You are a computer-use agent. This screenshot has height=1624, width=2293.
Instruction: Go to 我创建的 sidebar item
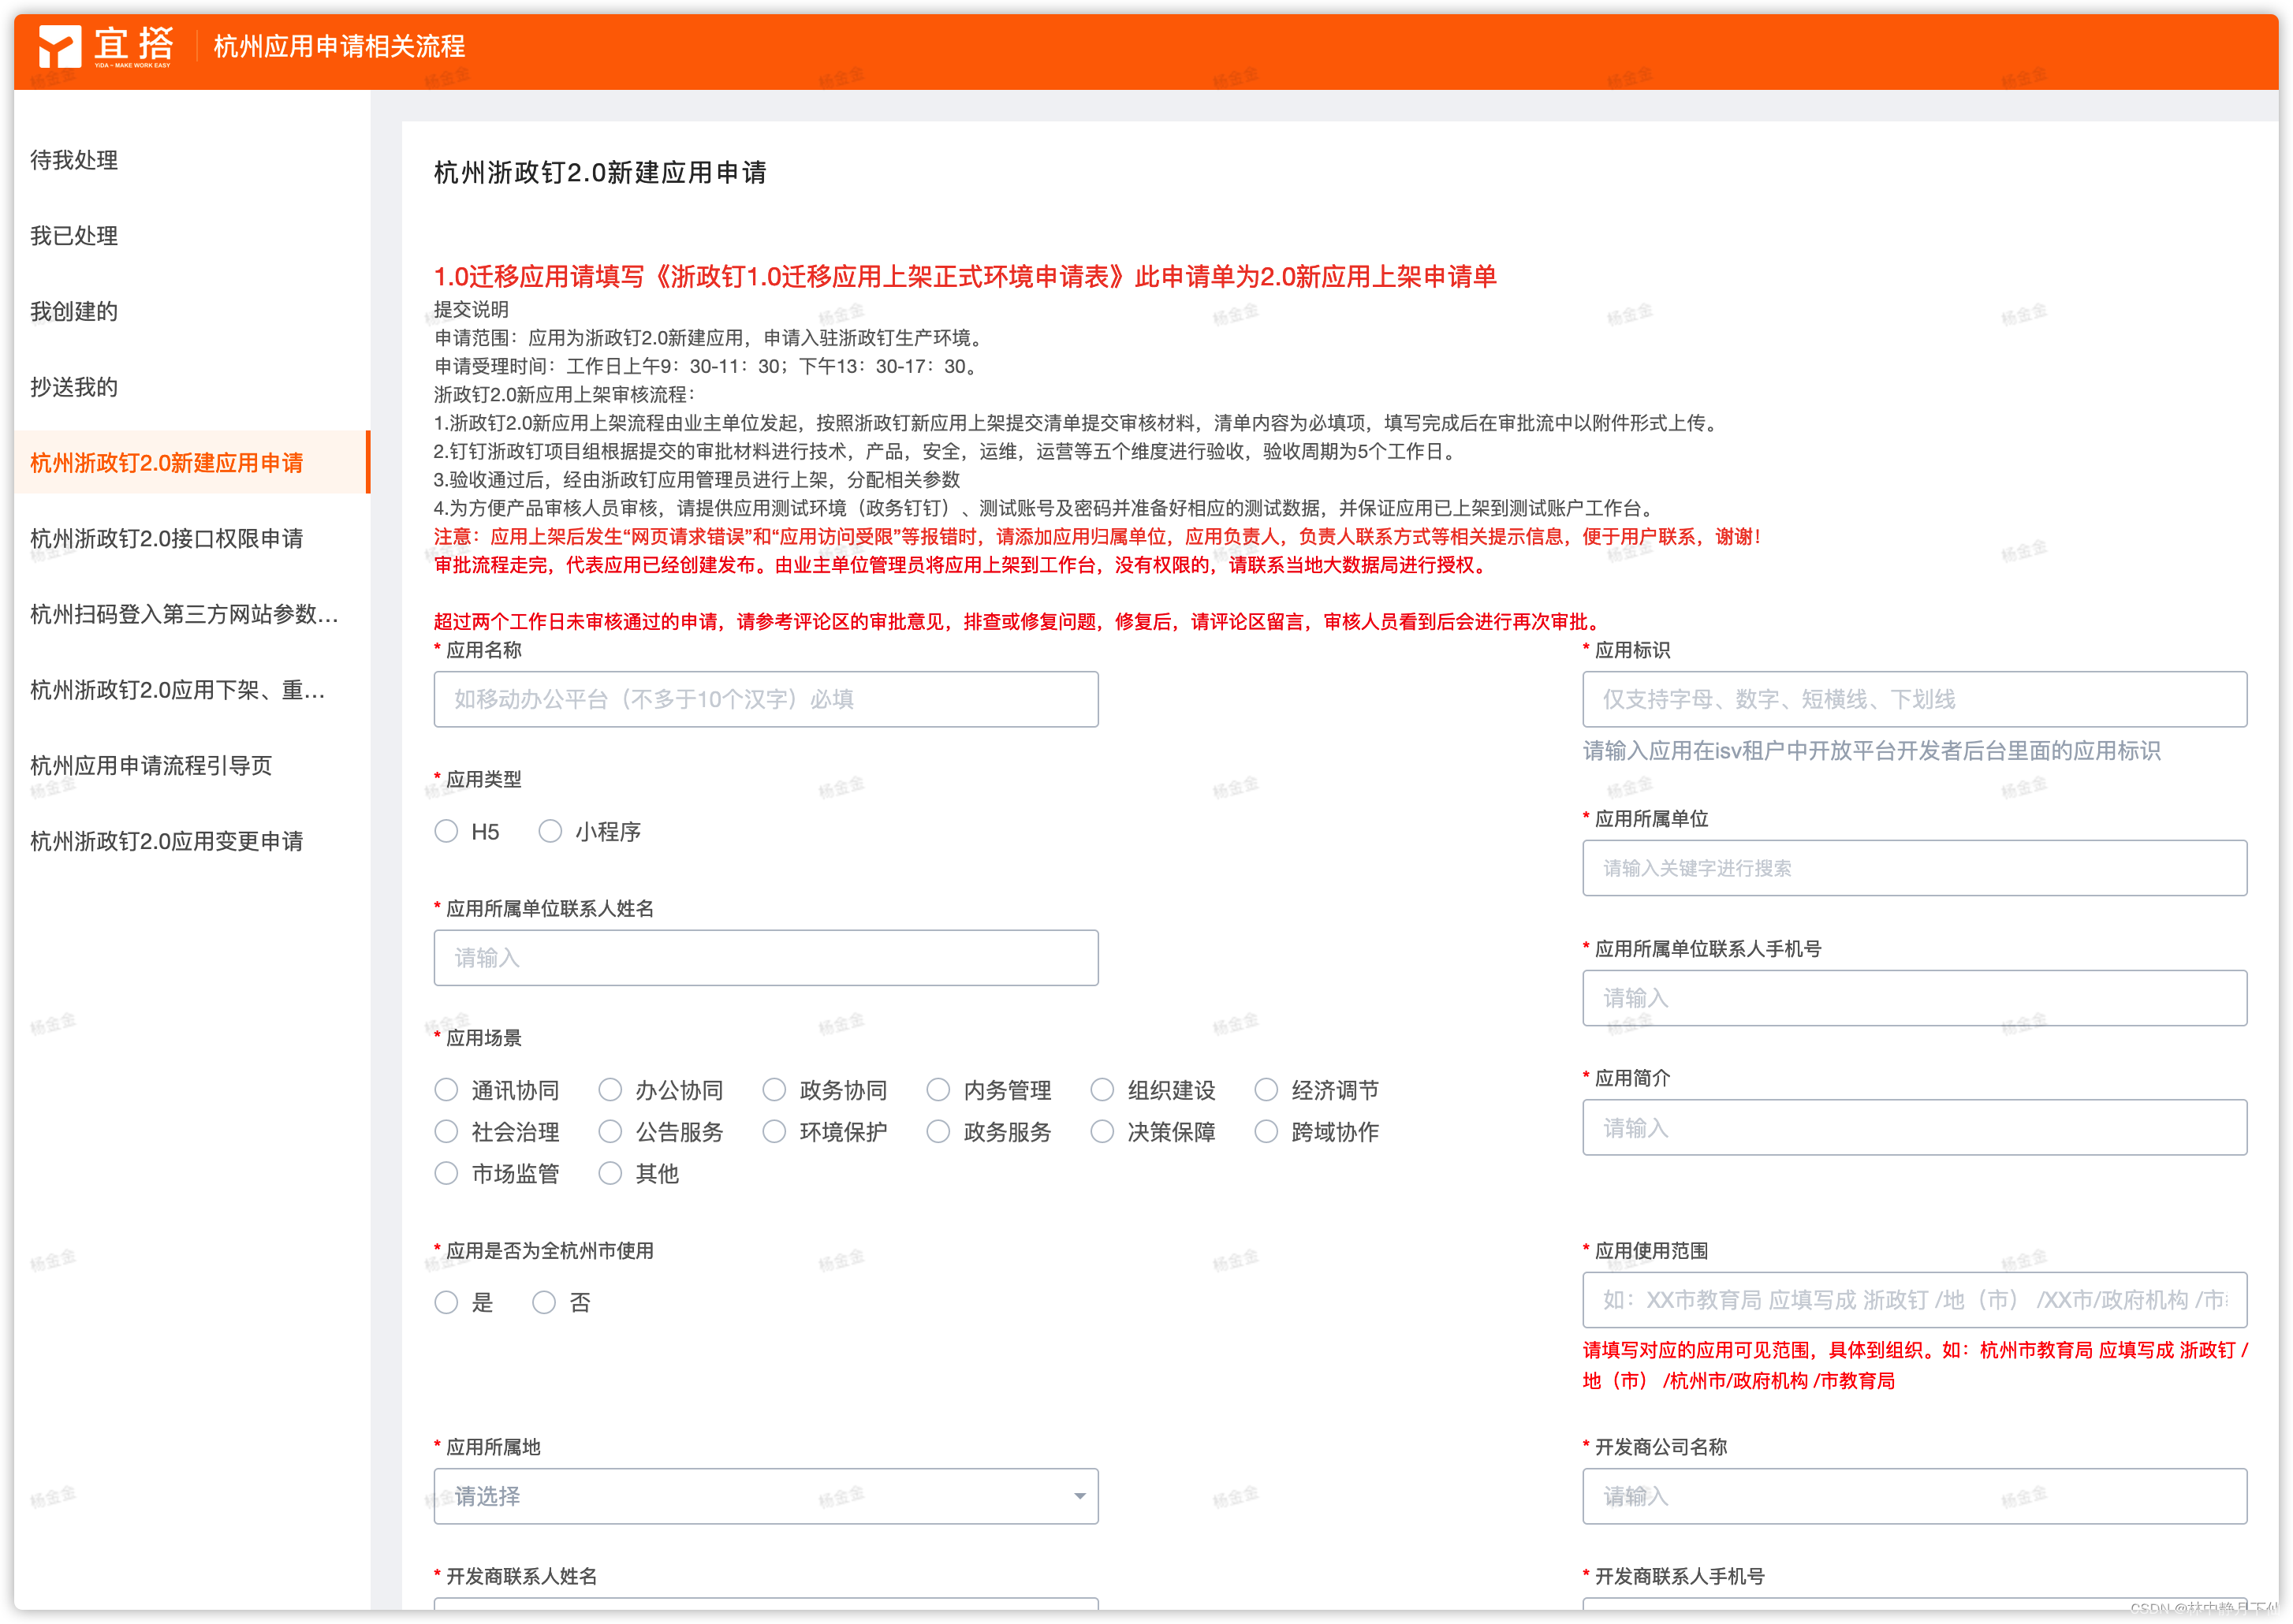pyautogui.click(x=74, y=311)
